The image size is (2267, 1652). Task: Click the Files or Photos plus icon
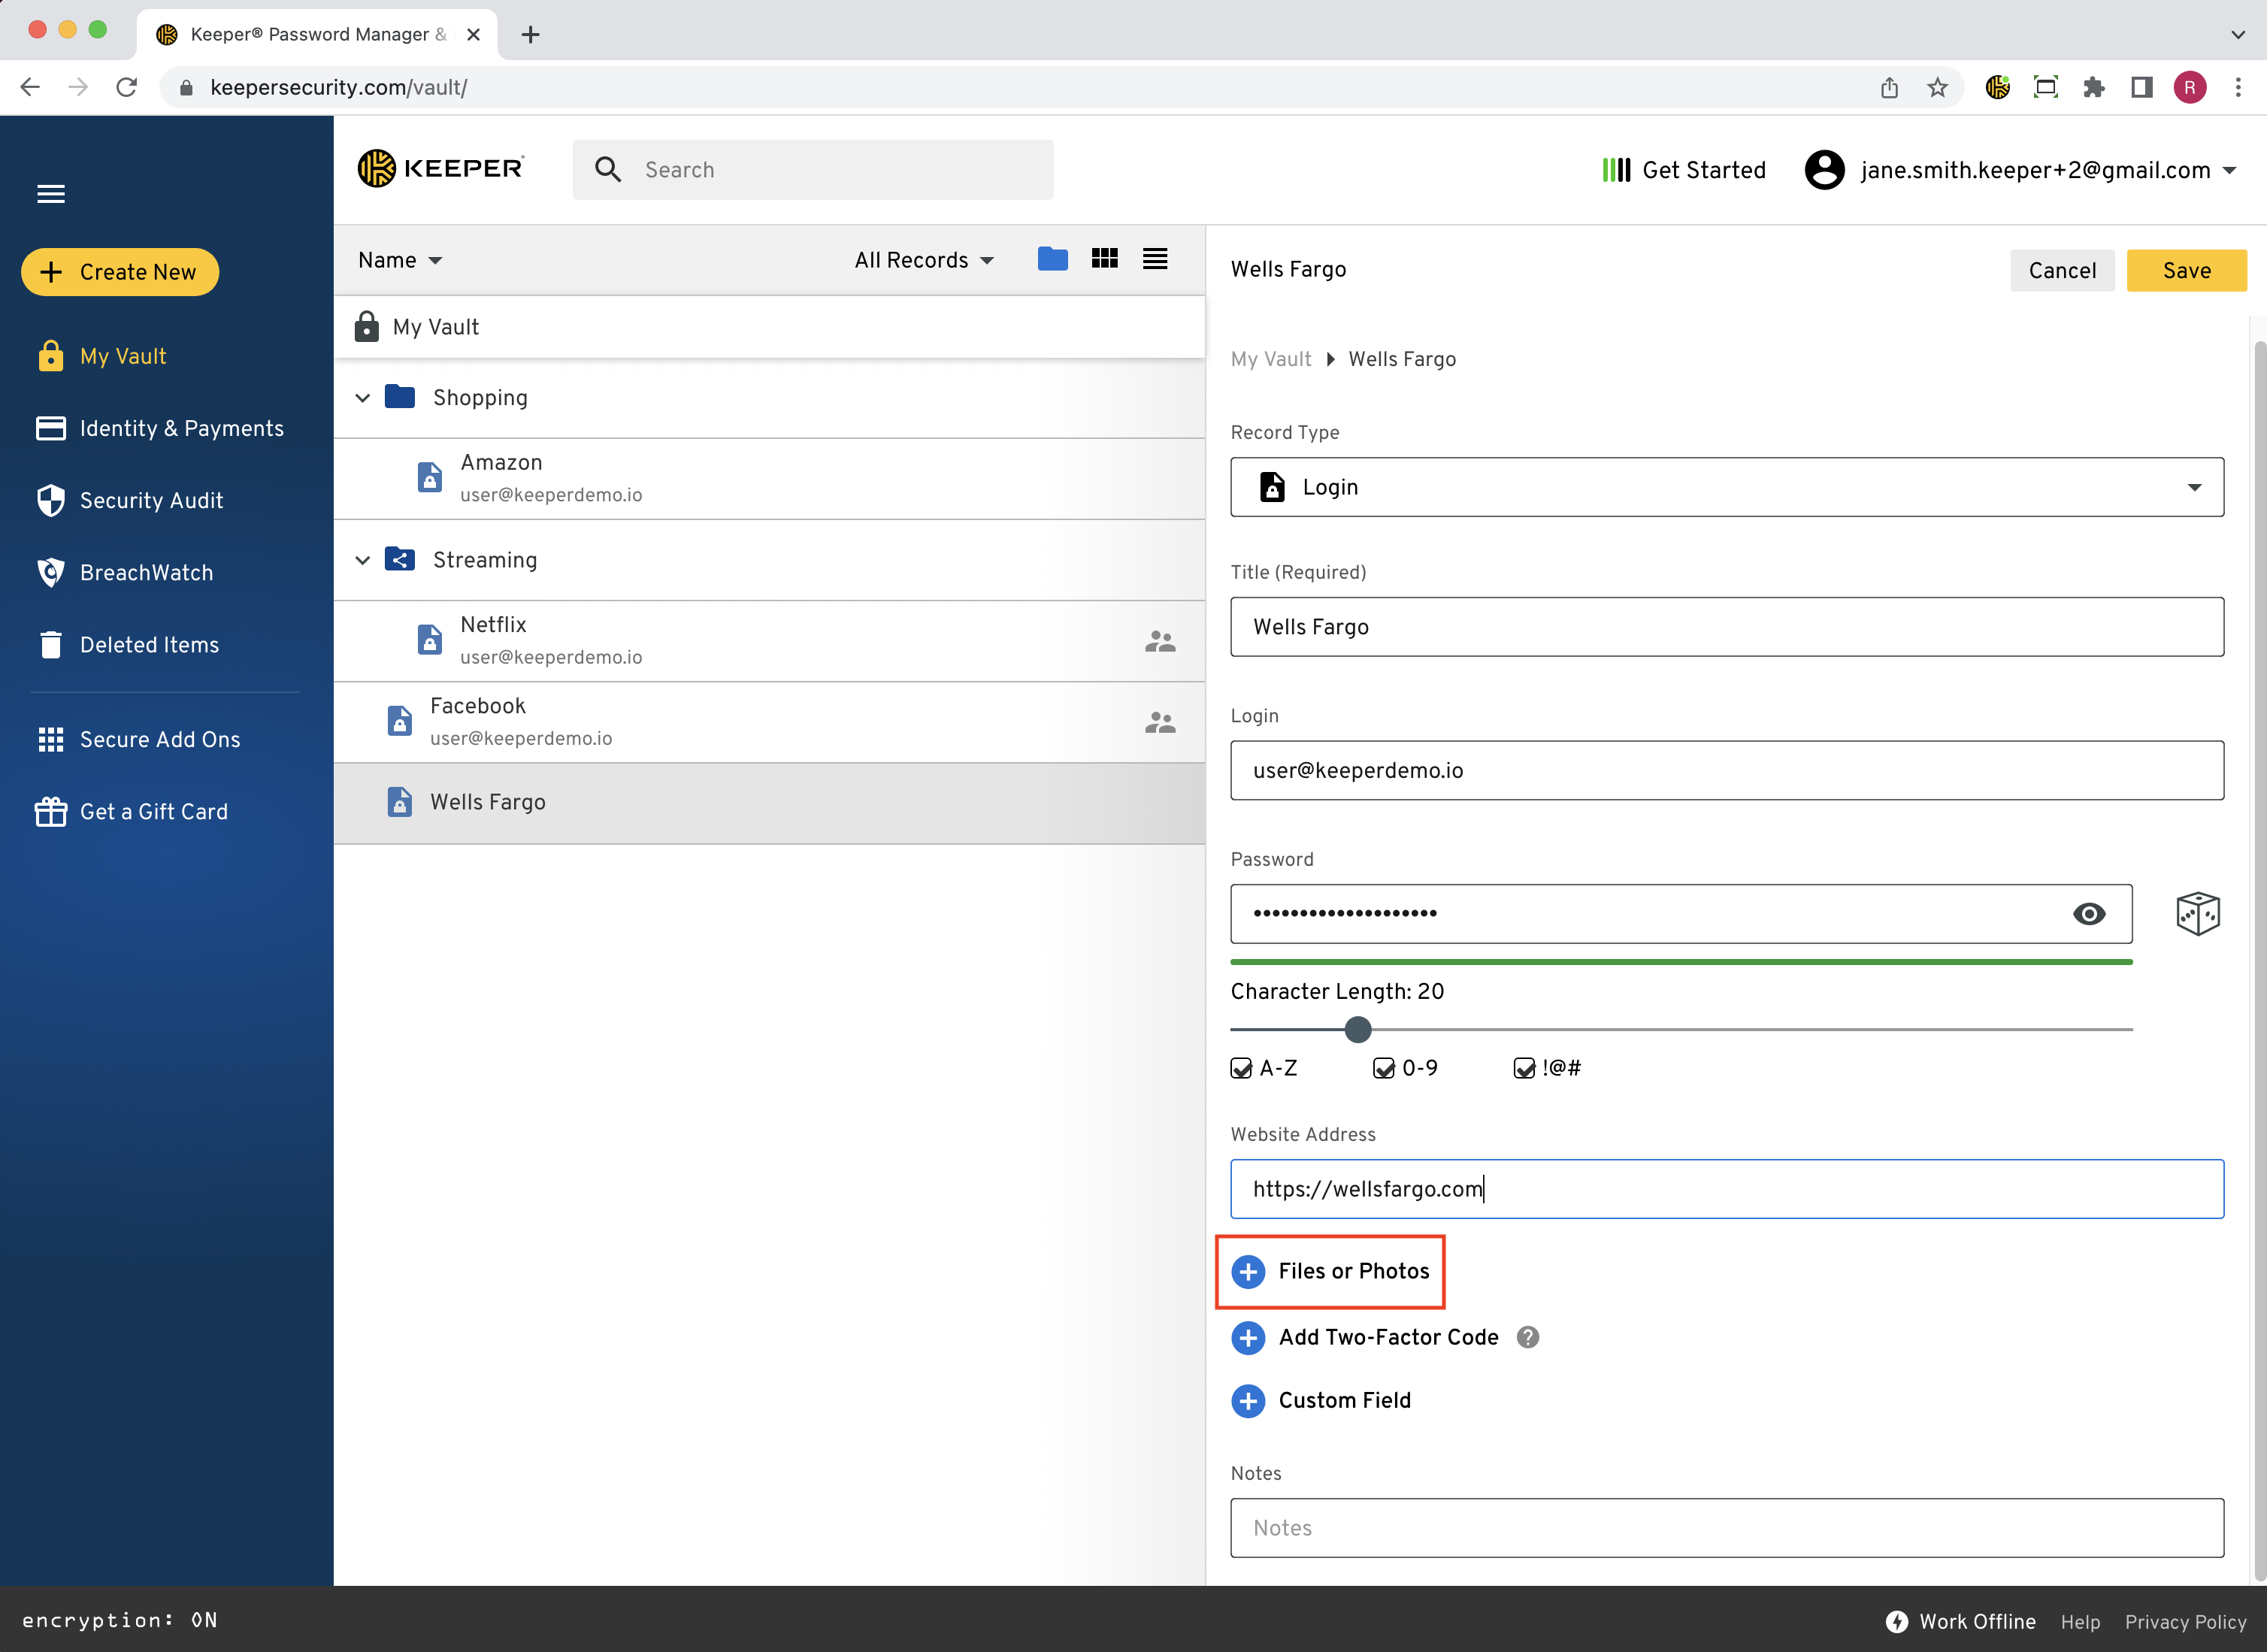[1248, 1272]
